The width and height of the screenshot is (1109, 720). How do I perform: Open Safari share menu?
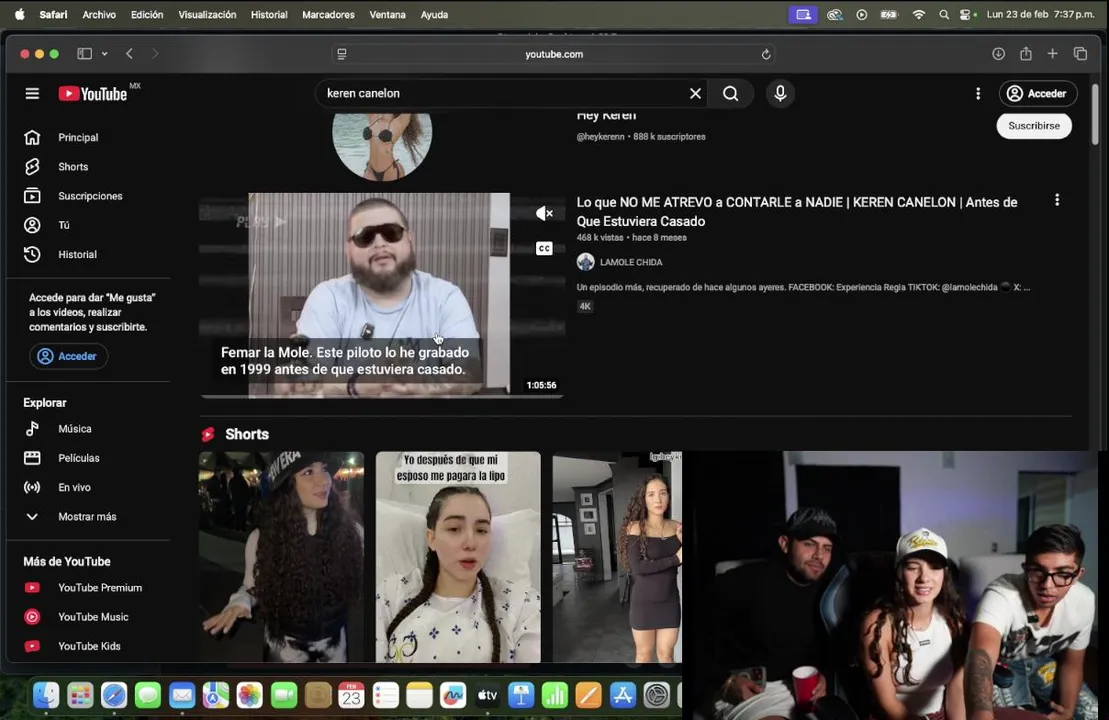[x=1026, y=53]
